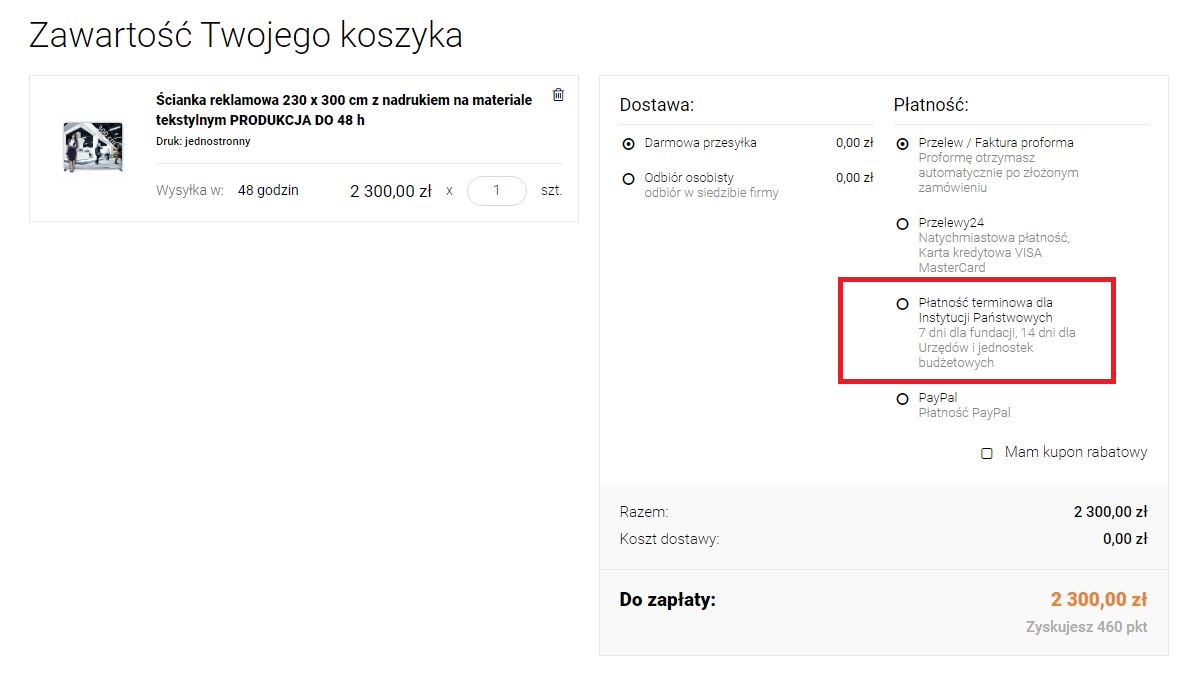The image size is (1186, 681).
Task: Click the Druk: jednostronny attribute text
Action: pos(195,141)
